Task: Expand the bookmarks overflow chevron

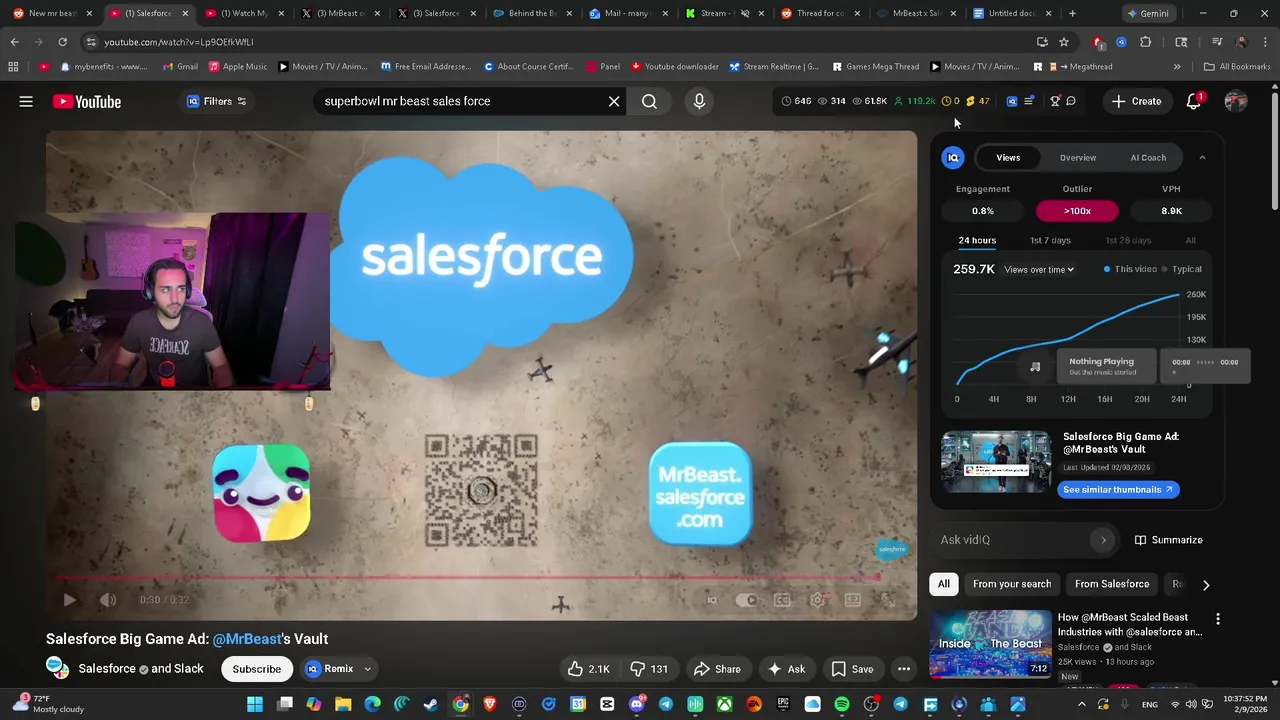Action: (x=1177, y=66)
